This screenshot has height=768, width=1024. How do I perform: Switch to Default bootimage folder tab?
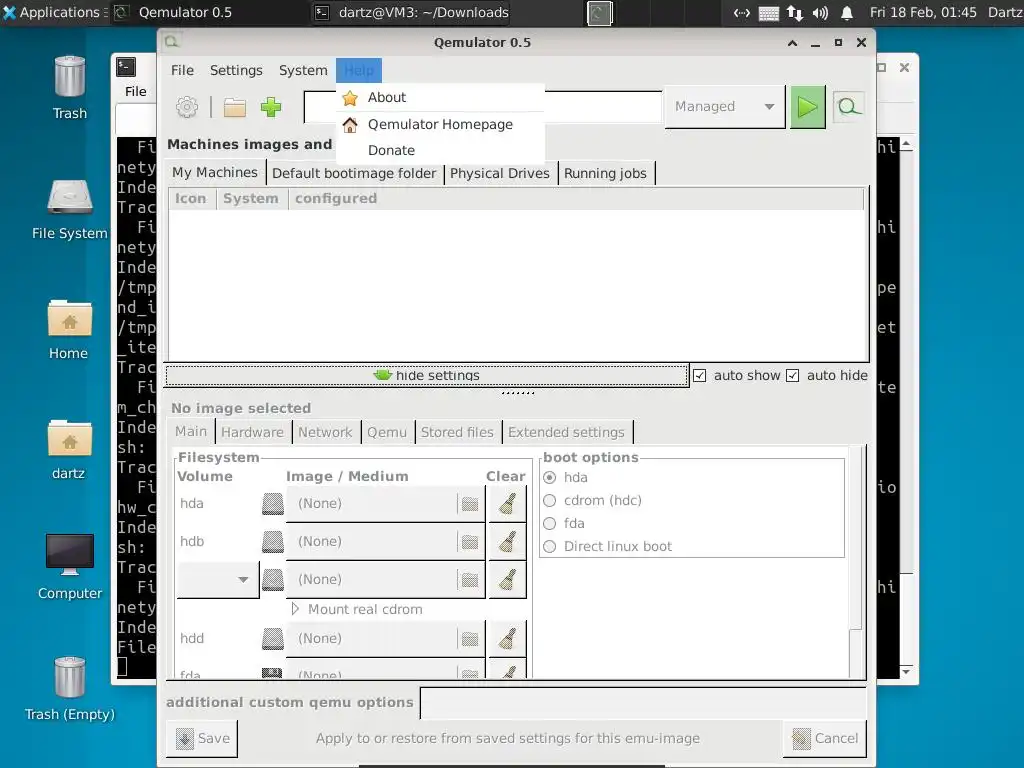(354, 173)
